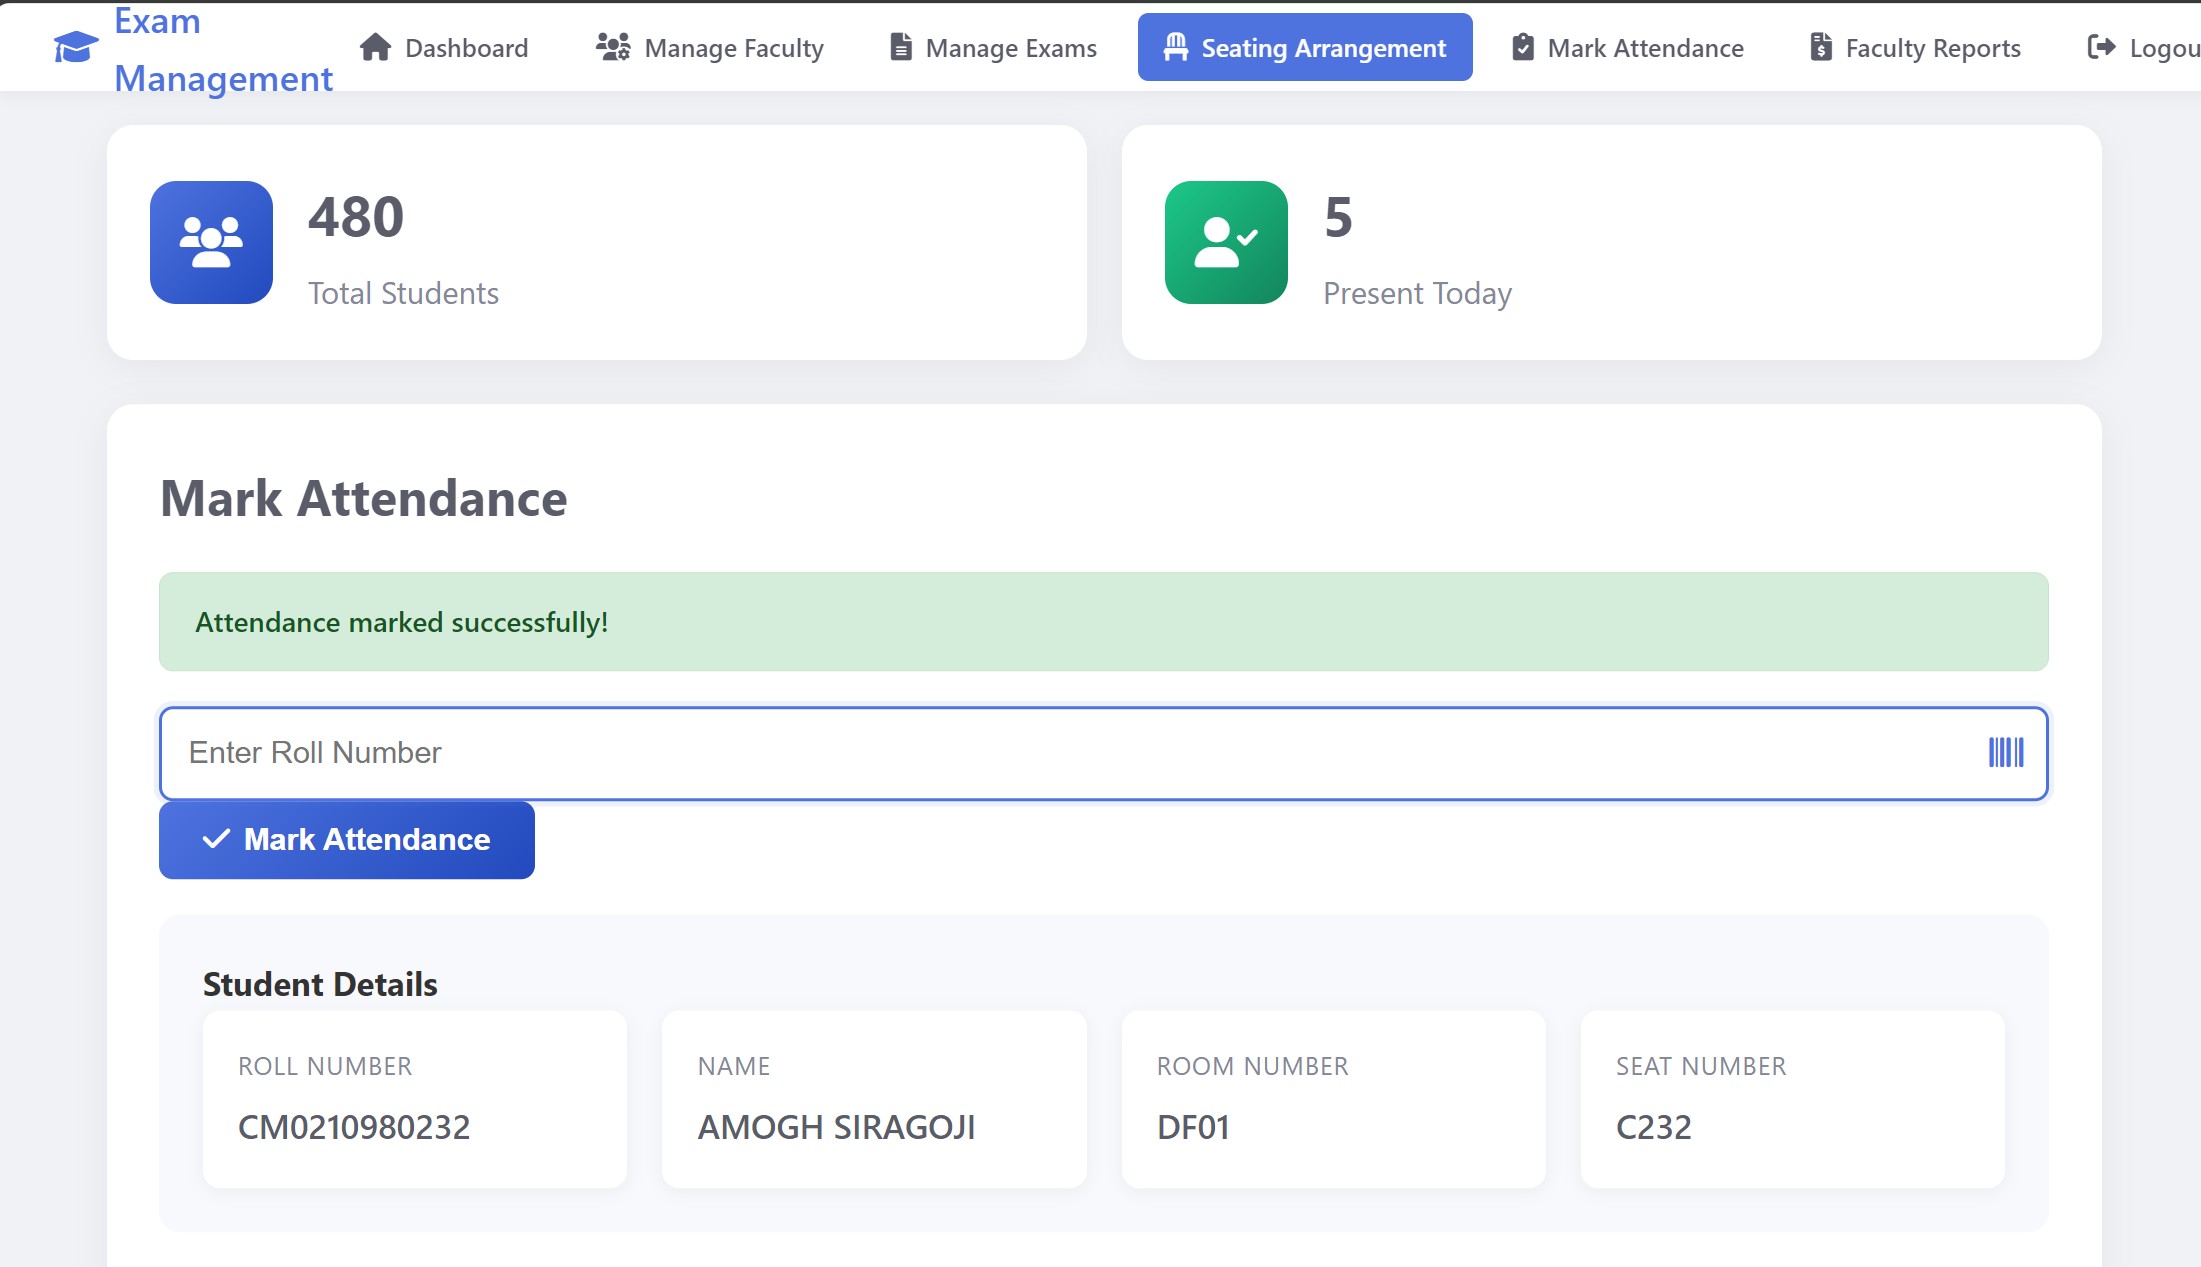Image resolution: width=2201 pixels, height=1267 pixels.
Task: Open Faculty Reports from the navbar
Action: pos(1932,48)
